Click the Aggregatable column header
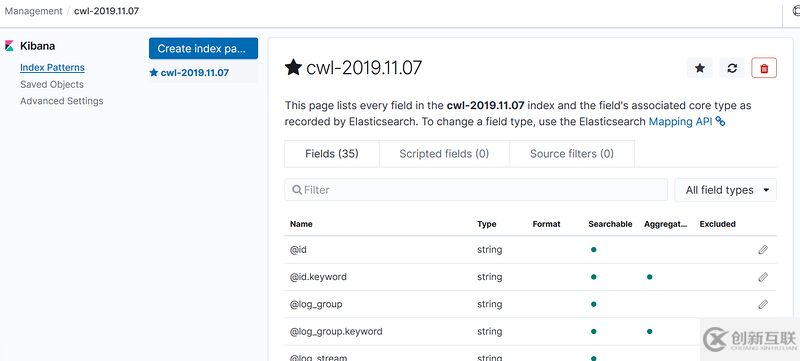The width and height of the screenshot is (800, 361). click(x=665, y=224)
